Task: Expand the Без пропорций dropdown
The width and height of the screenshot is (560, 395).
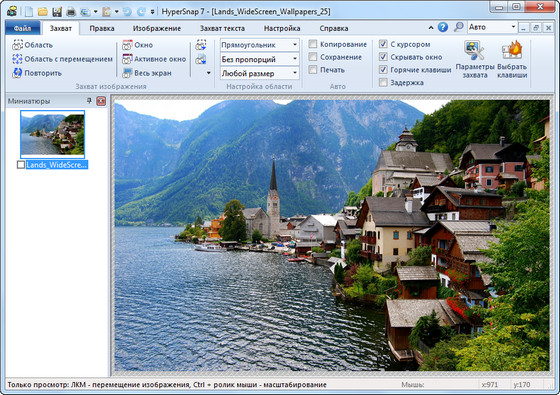Action: (x=260, y=59)
